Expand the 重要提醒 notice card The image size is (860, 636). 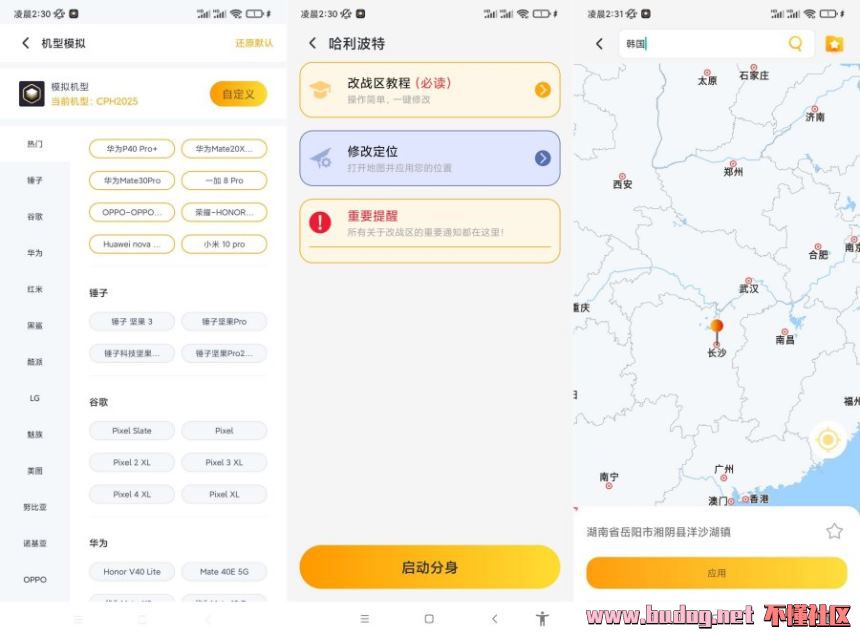(429, 230)
